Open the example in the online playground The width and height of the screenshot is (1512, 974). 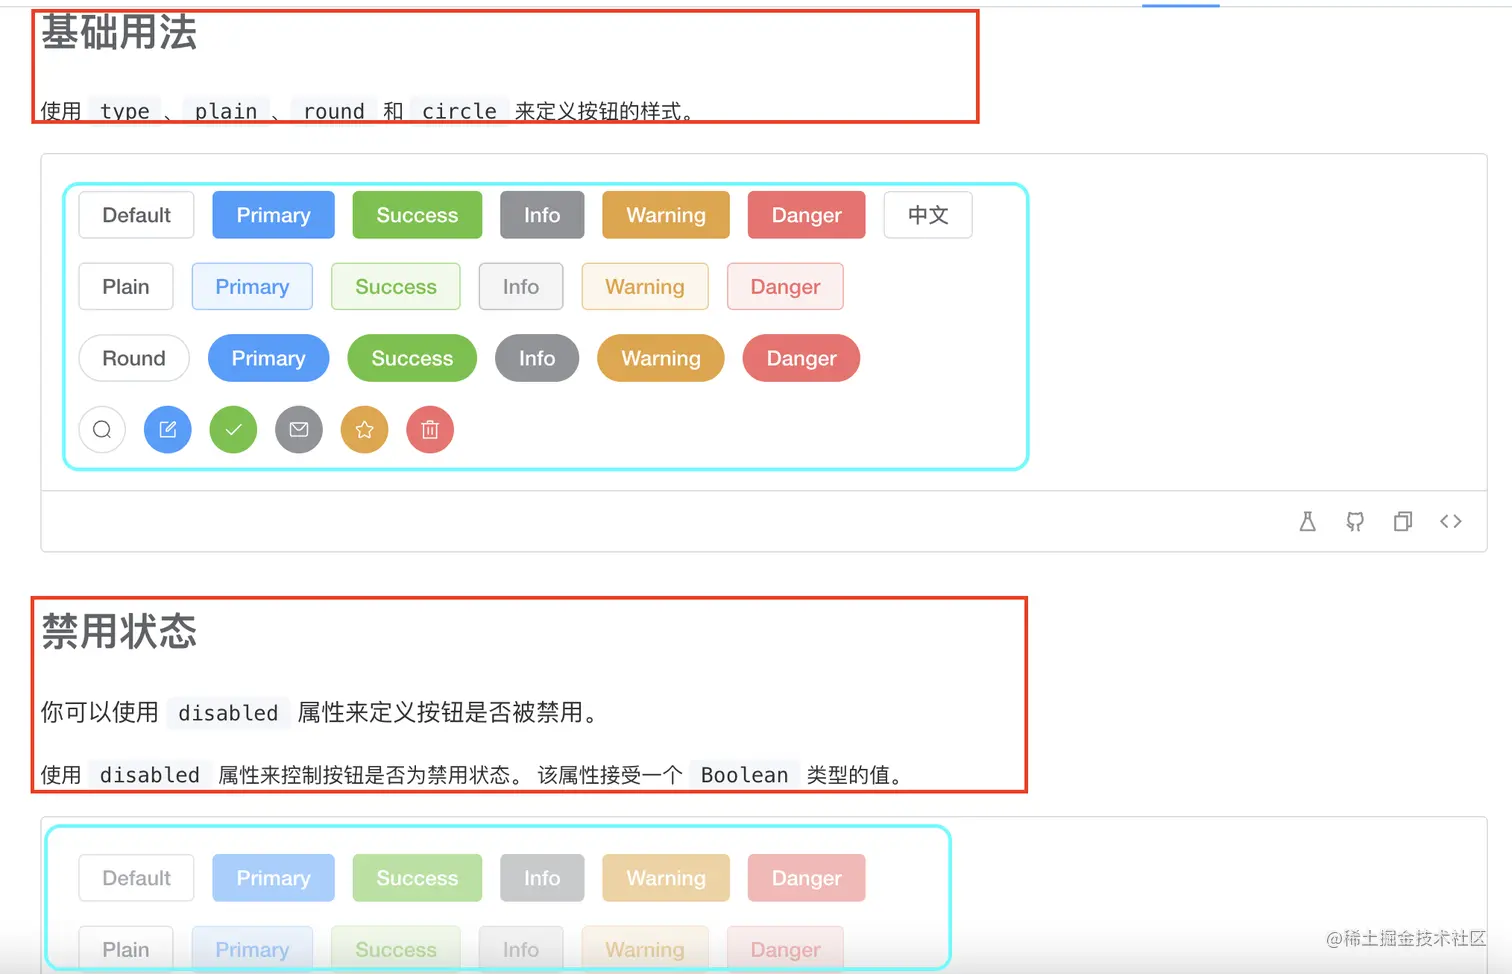pos(1307,521)
